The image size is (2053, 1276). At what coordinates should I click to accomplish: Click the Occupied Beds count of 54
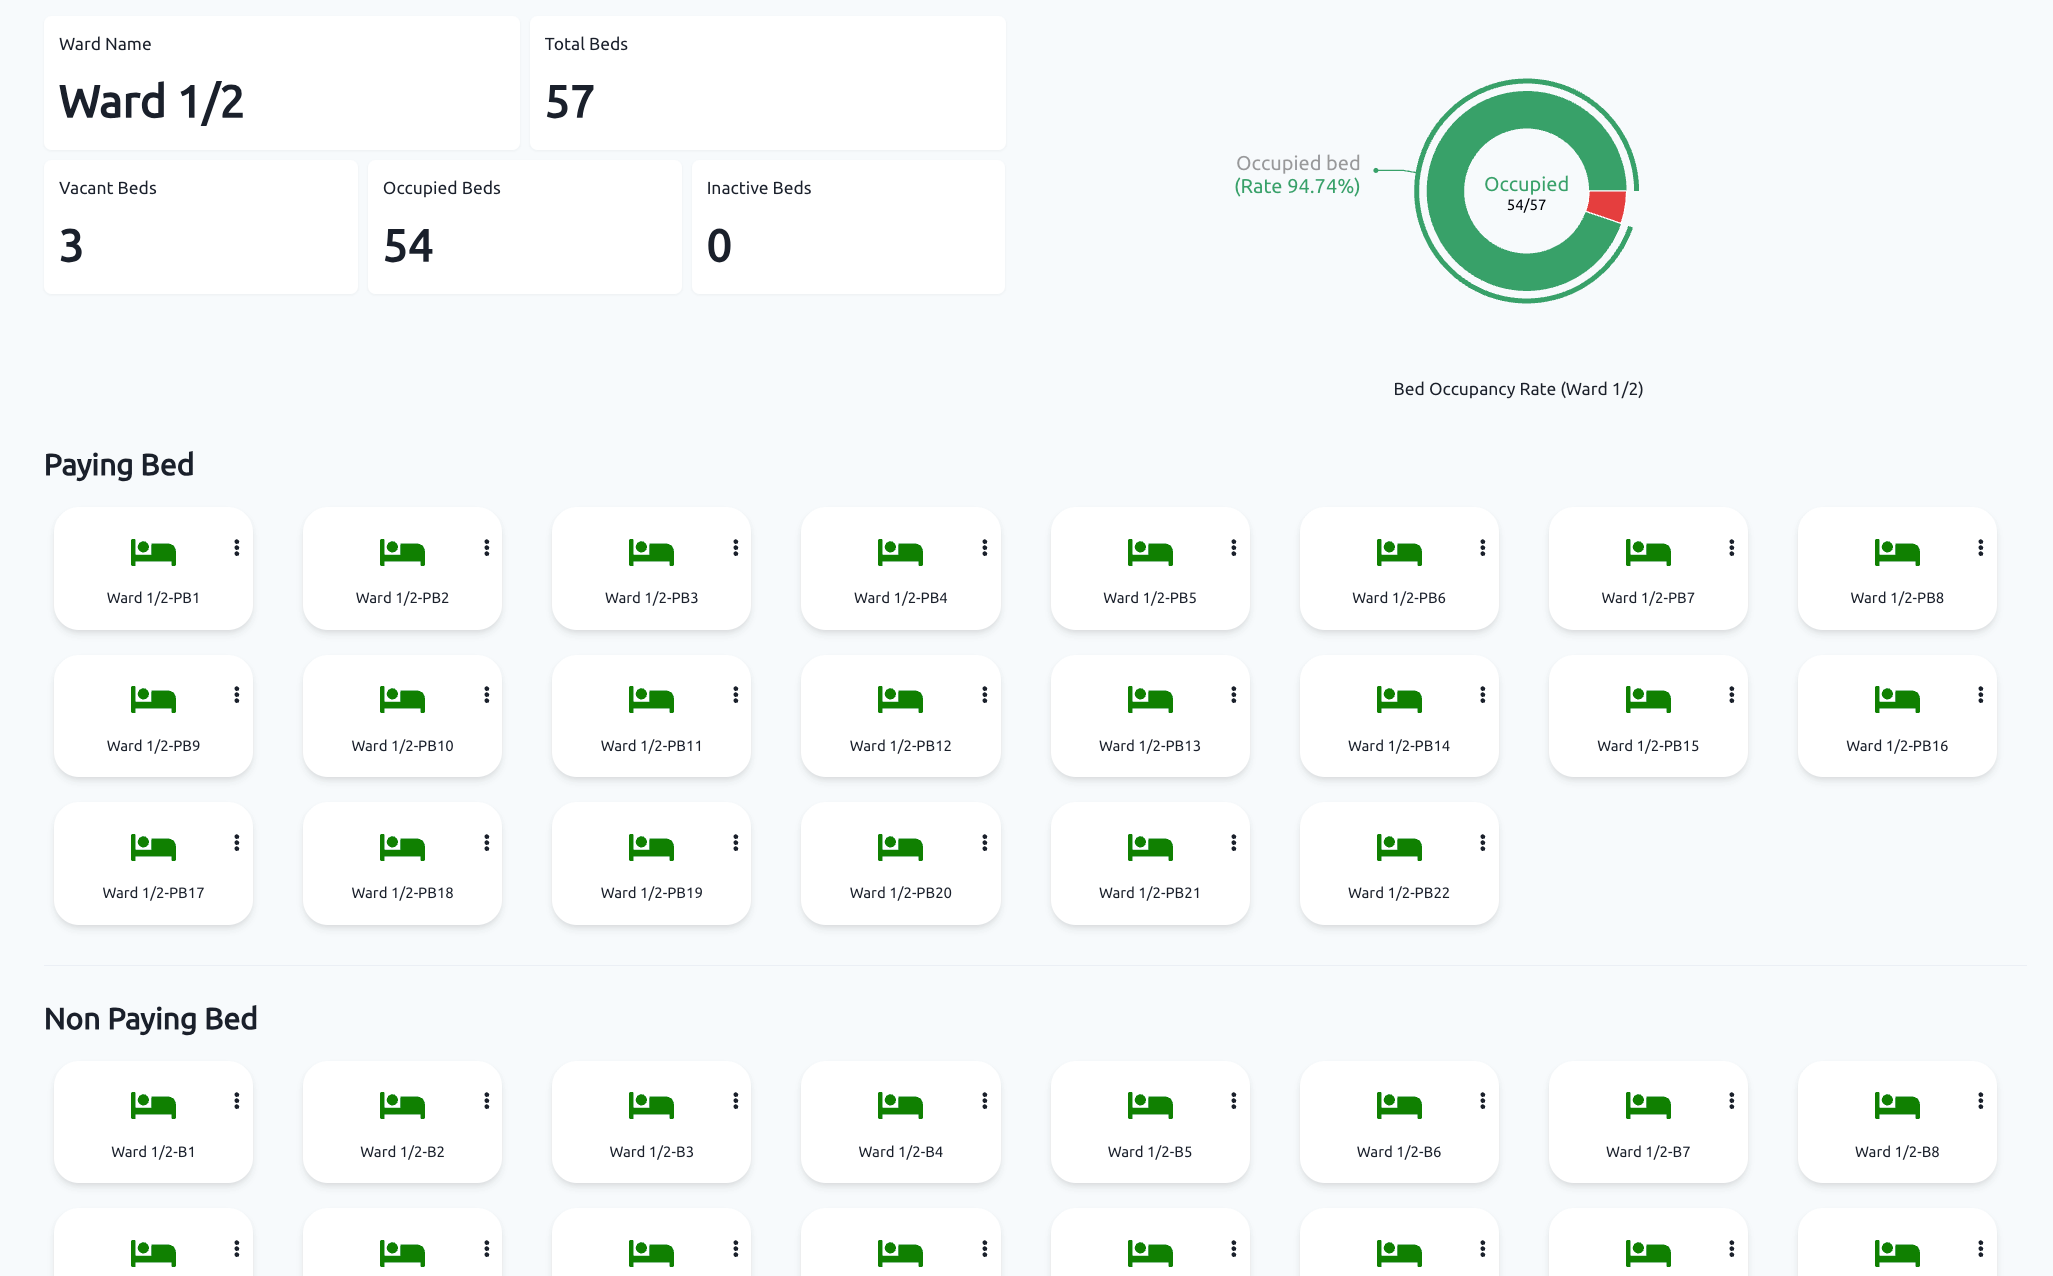pos(408,245)
